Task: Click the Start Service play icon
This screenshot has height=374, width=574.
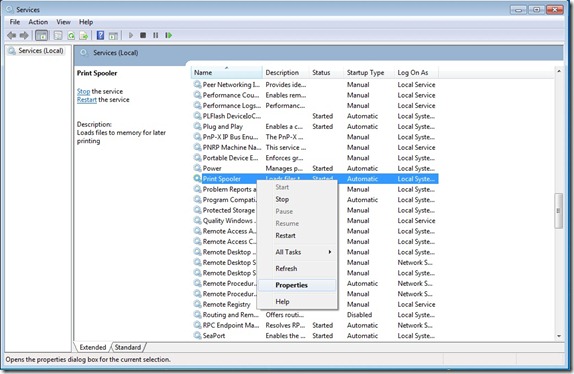Action: [131, 35]
